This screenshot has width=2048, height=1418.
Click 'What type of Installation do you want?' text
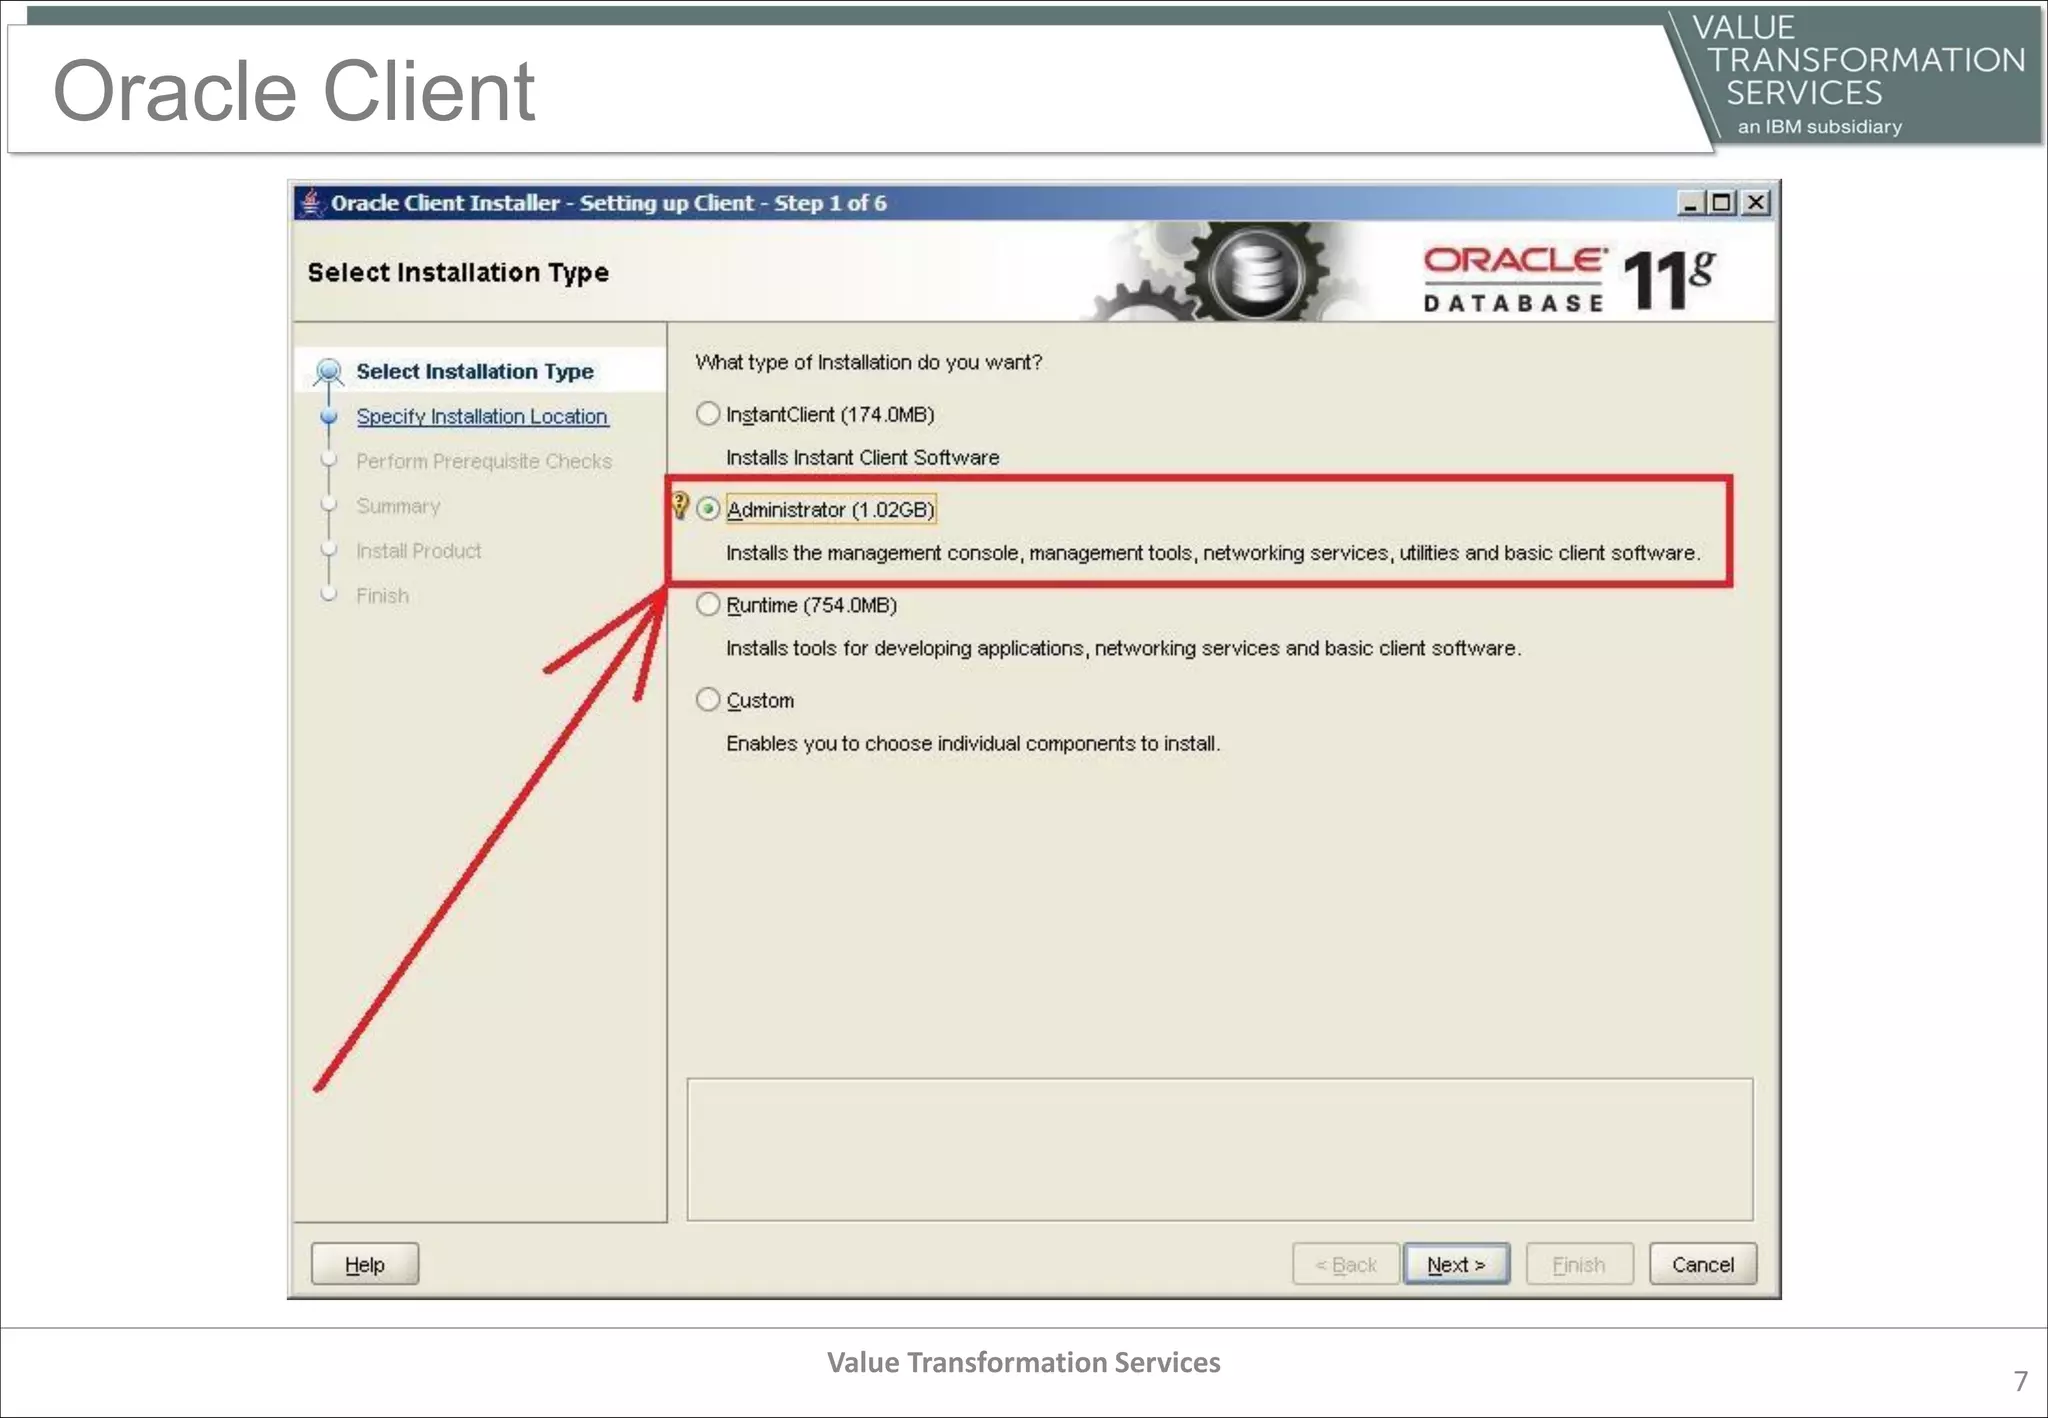(x=868, y=362)
